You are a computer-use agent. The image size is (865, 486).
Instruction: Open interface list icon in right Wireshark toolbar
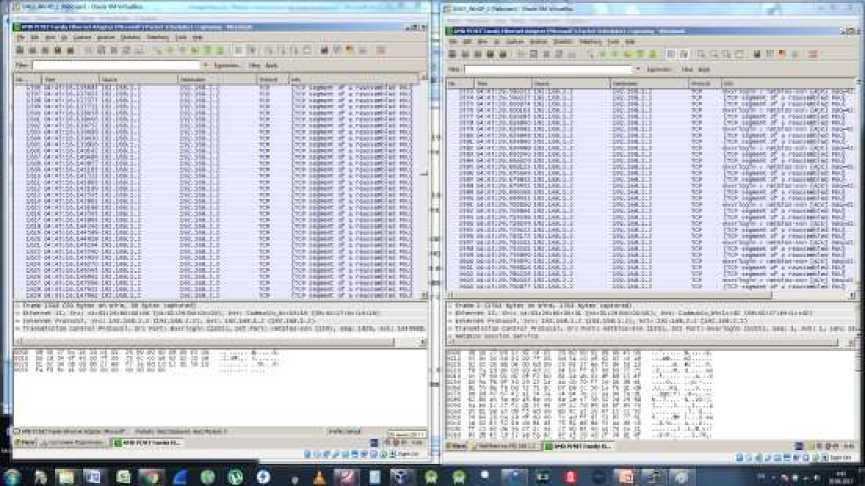click(452, 55)
